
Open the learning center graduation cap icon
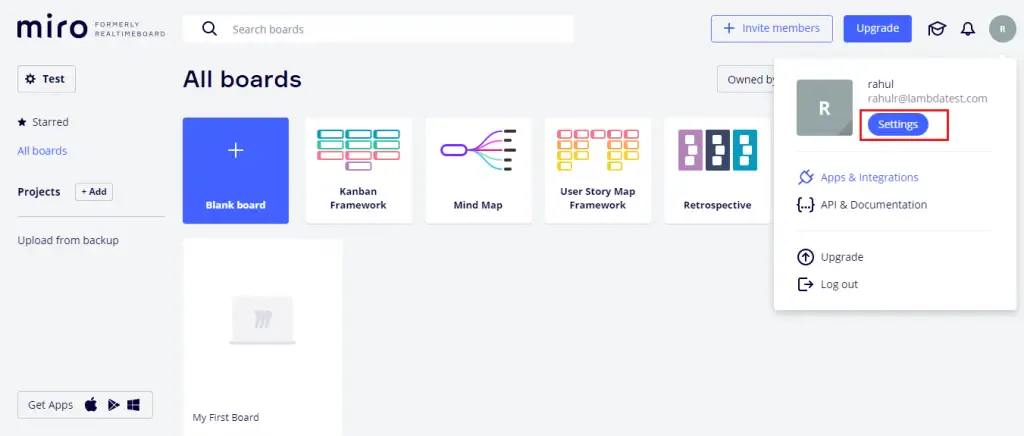[x=936, y=28]
